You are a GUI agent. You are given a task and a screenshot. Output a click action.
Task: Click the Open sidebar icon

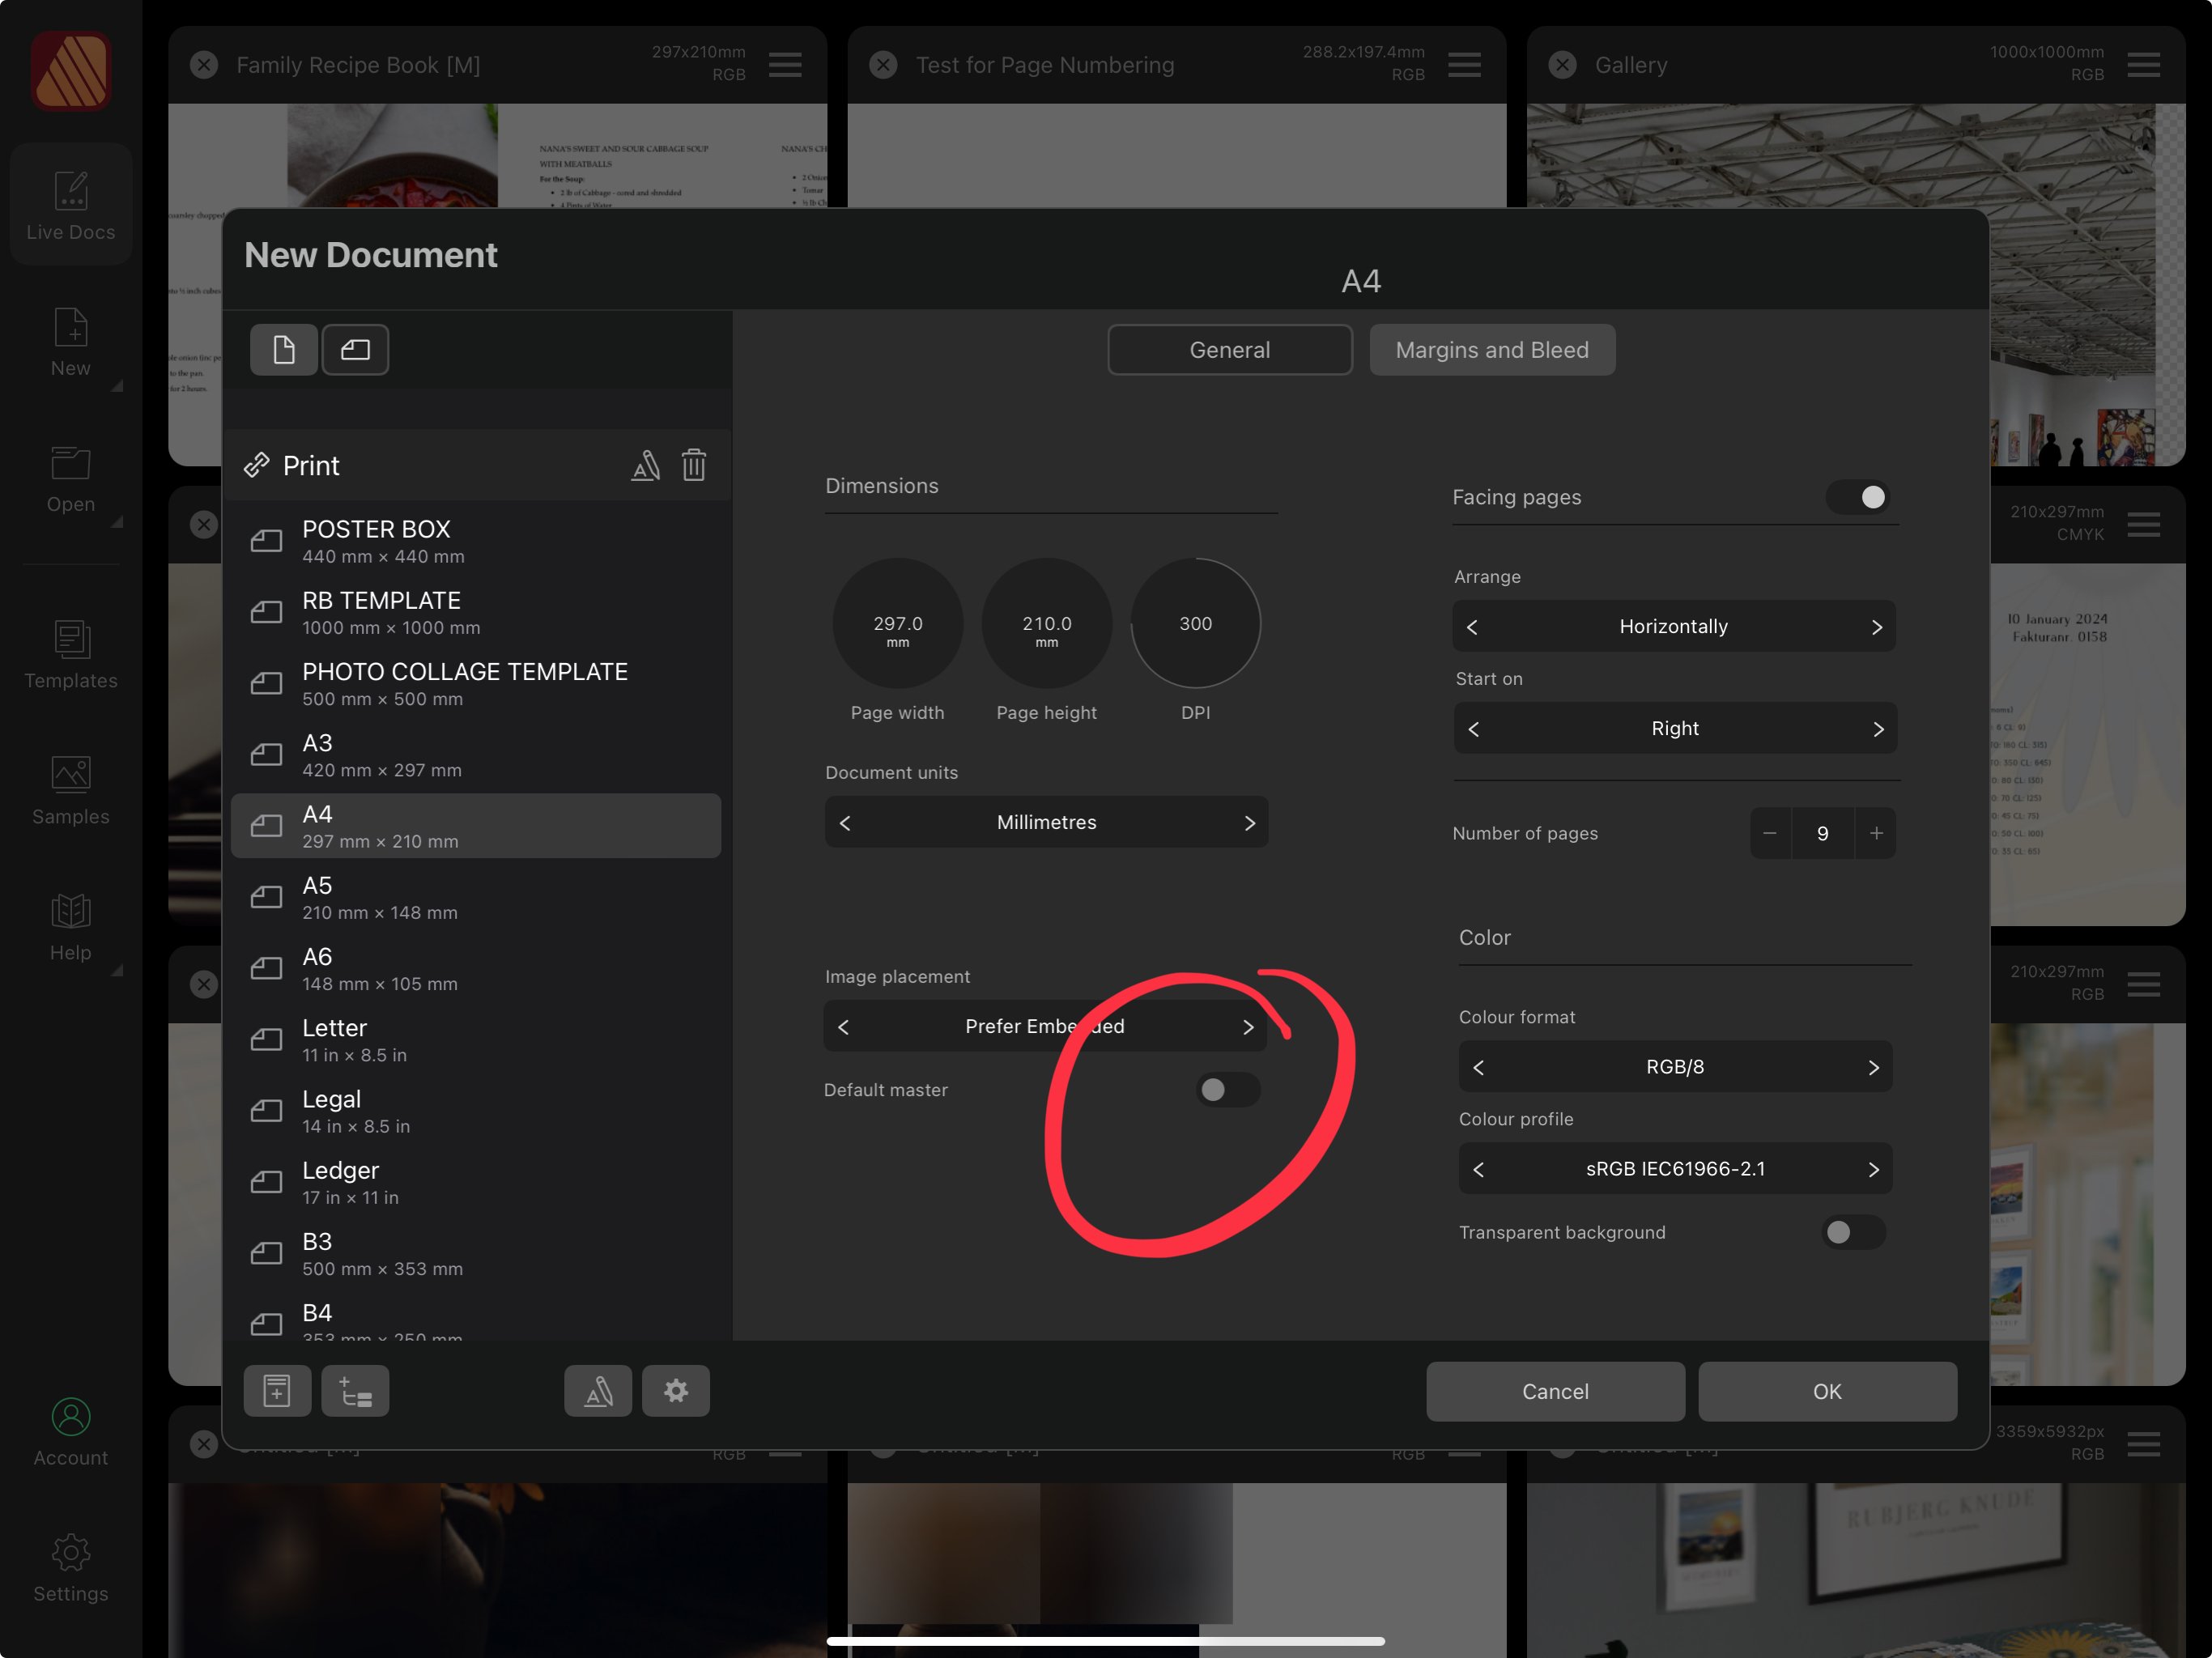70,479
